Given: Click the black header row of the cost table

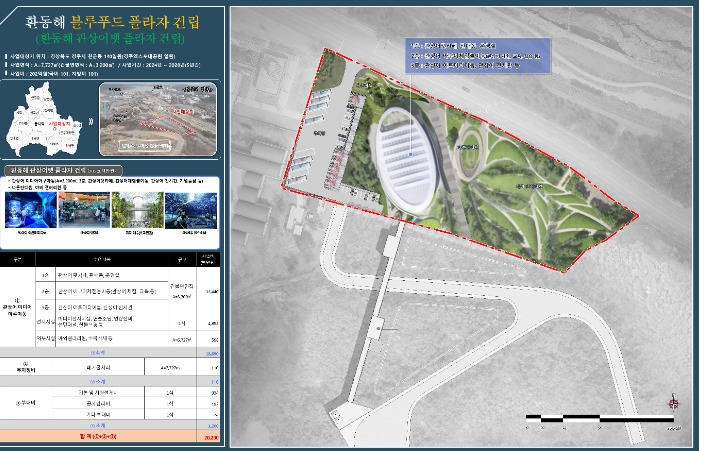Looking at the screenshot, I should (x=111, y=259).
